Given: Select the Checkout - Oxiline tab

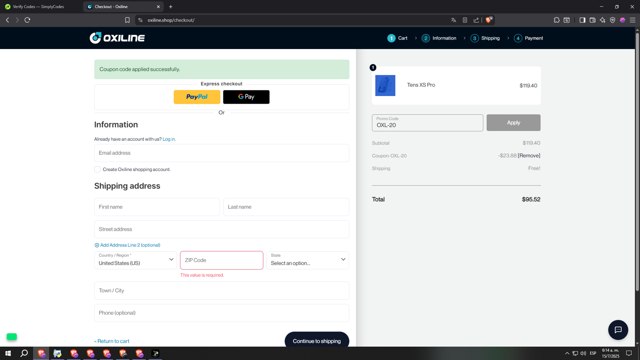Looking at the screenshot, I should [122, 7].
